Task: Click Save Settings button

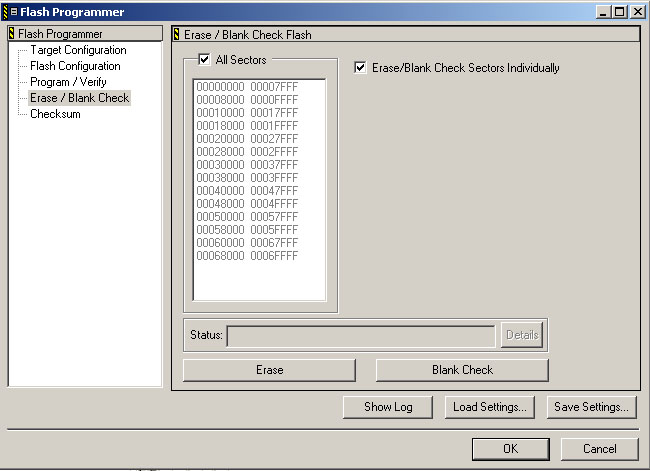Action: pos(592,407)
